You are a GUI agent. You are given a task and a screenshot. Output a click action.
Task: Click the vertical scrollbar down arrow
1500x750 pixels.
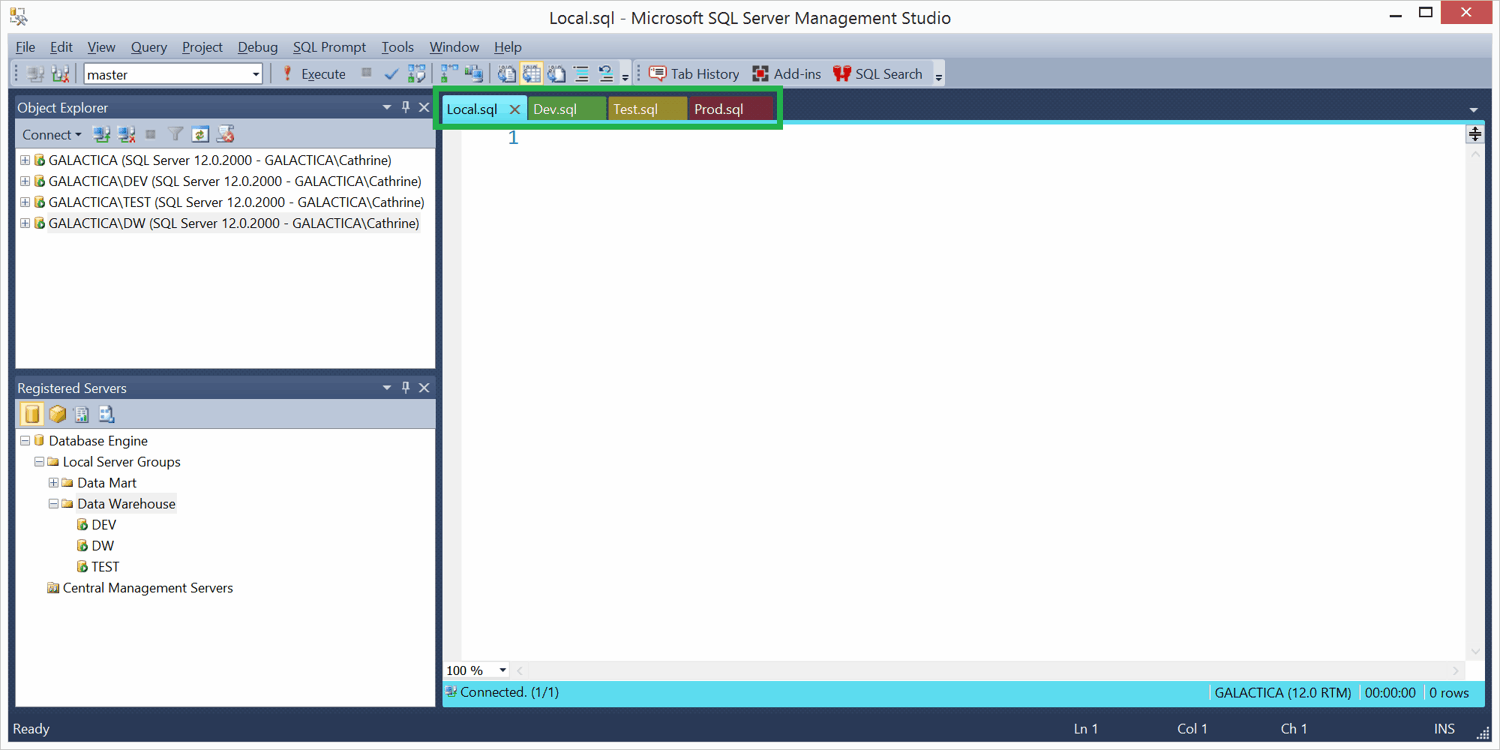coord(1475,652)
